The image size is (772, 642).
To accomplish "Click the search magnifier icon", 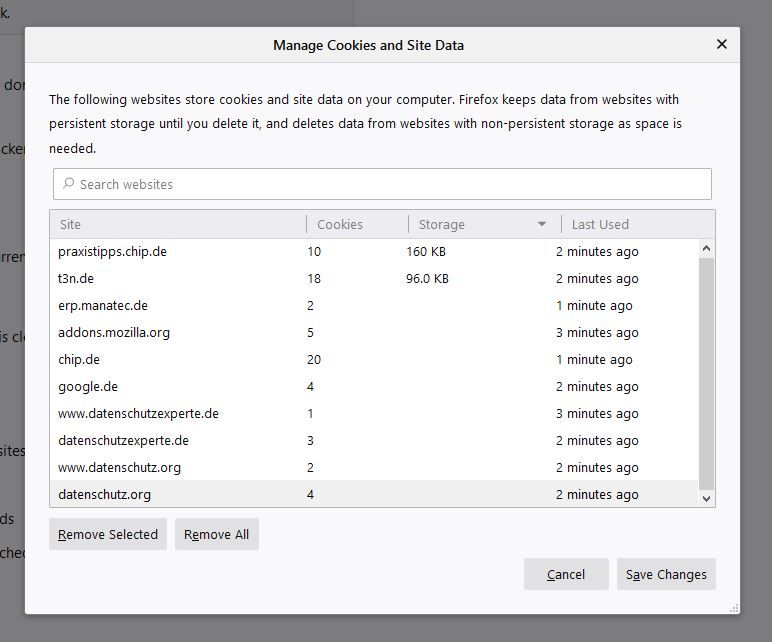I will 68,184.
